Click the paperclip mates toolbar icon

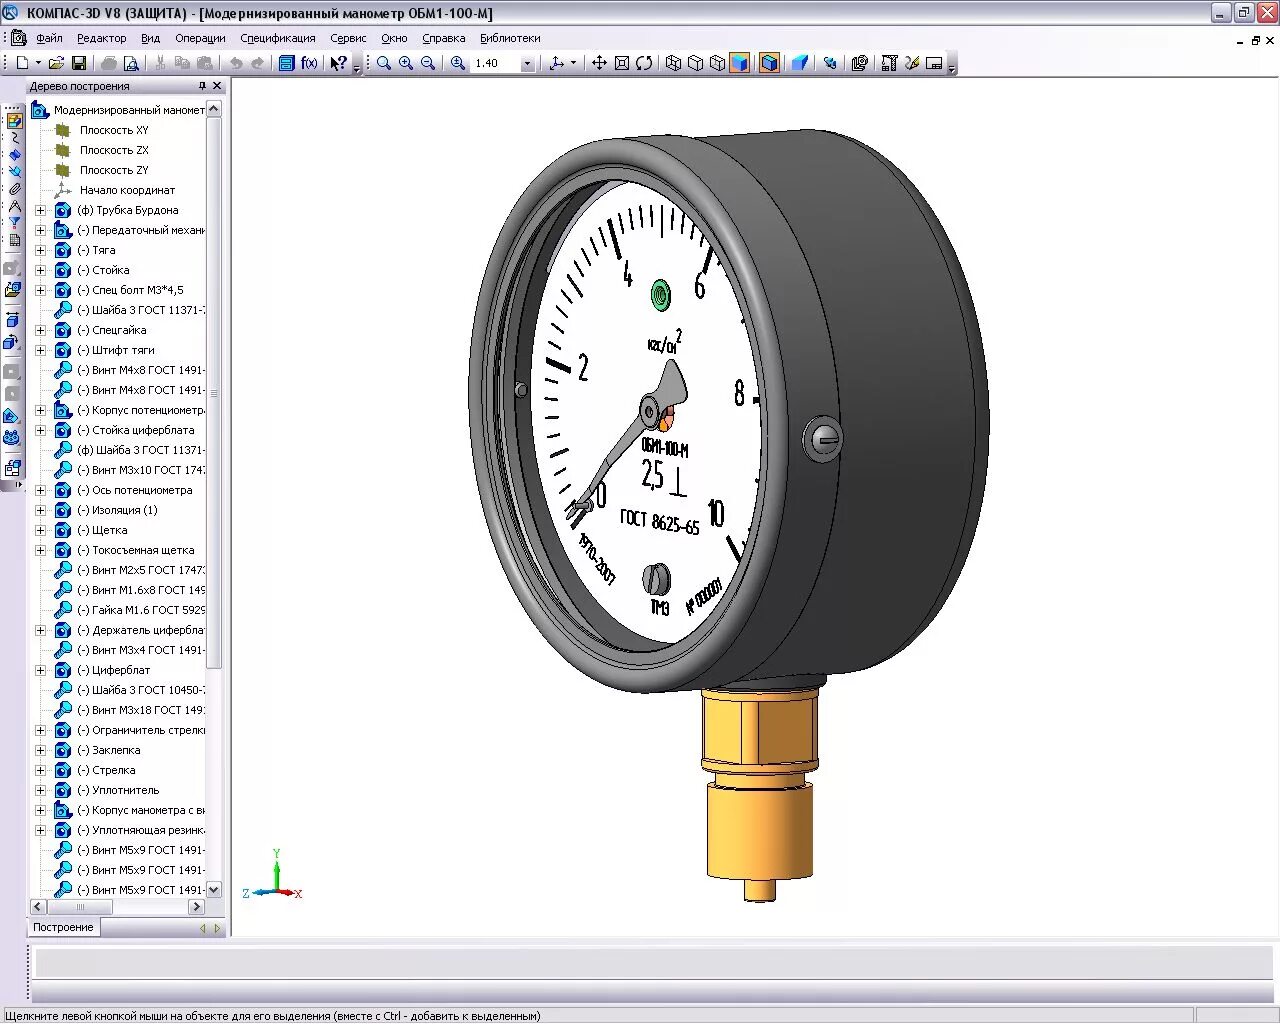14,188
